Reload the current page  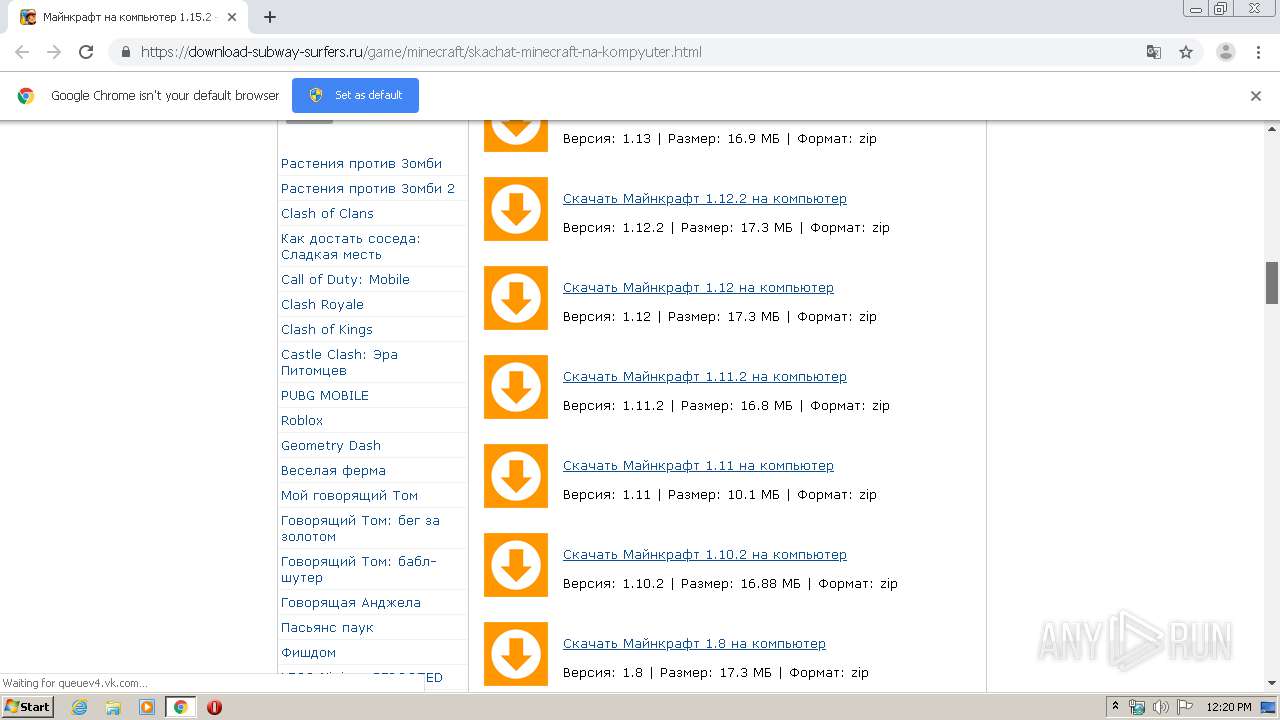(86, 52)
